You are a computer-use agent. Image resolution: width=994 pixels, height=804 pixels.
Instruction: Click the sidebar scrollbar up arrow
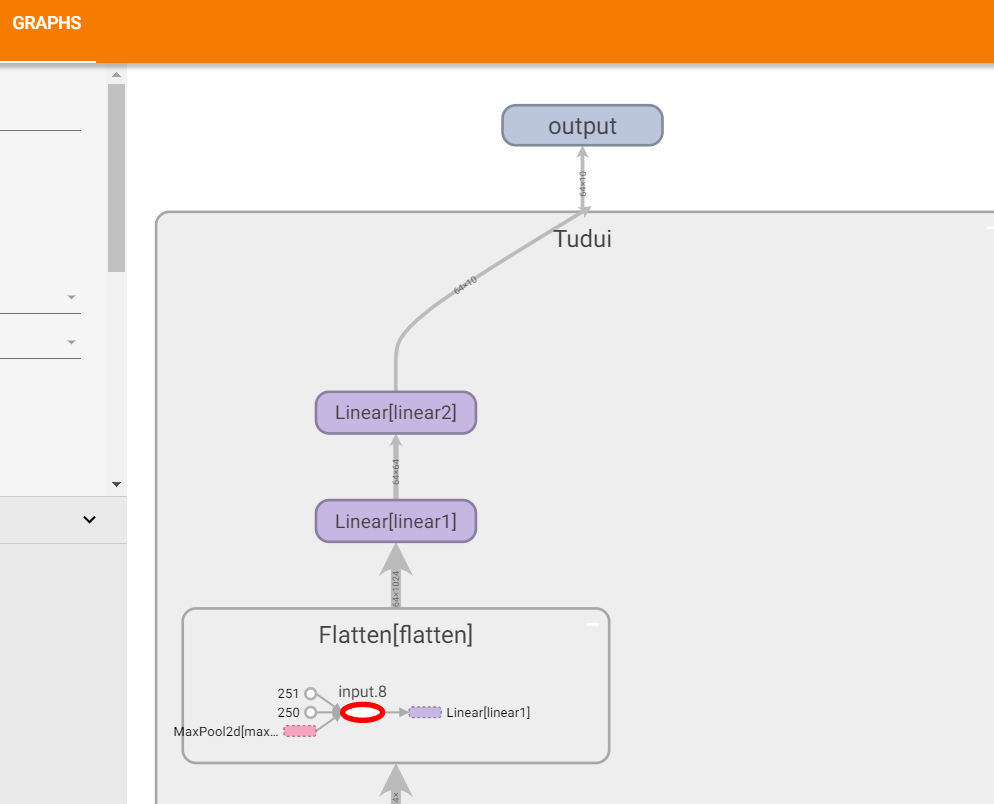pos(116,75)
